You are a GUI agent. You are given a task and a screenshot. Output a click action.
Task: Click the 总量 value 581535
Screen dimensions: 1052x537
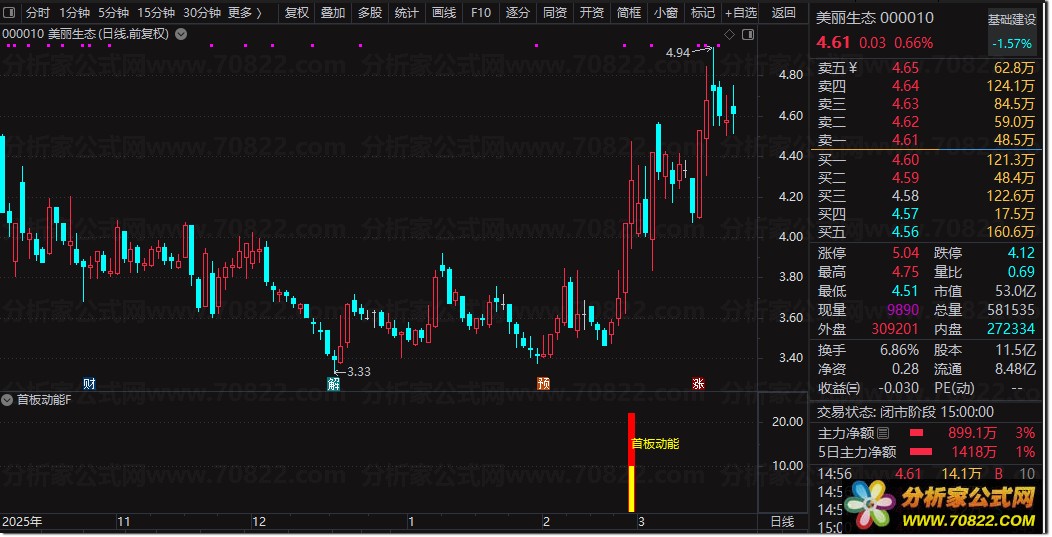point(1010,310)
